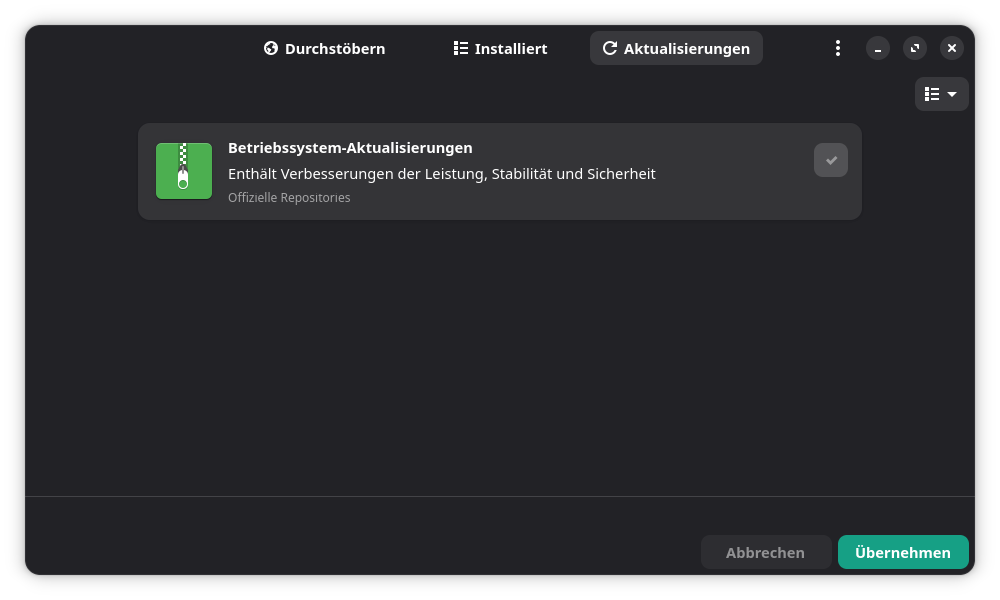Click the Offizielle Repositories label
The width and height of the screenshot is (1000, 600).
(x=289, y=198)
